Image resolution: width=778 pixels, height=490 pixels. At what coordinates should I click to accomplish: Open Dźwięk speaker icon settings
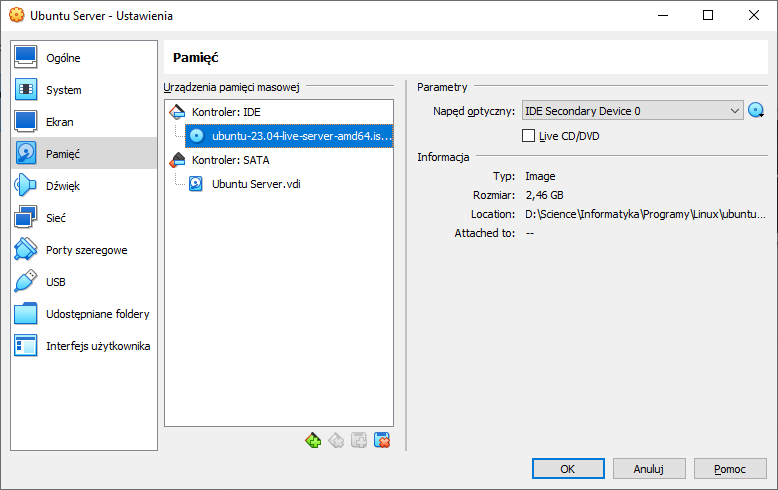click(x=25, y=185)
